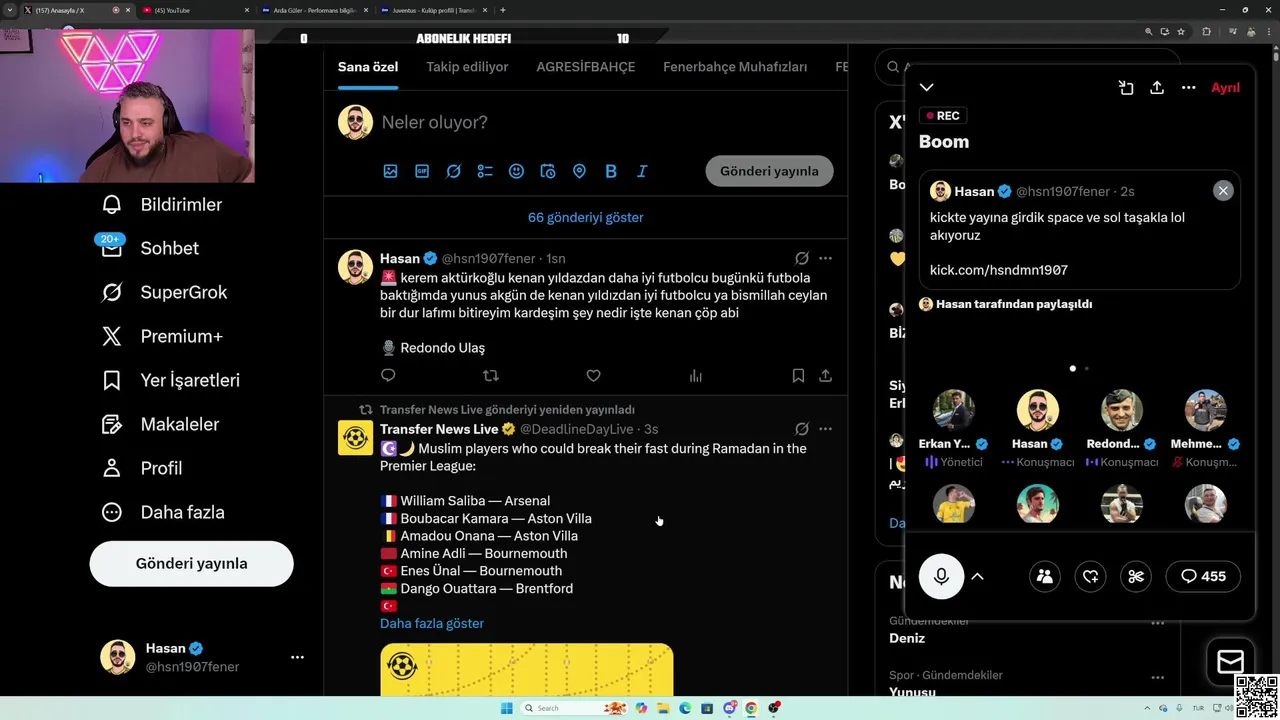Switch to the YouTube browser tab

point(195,10)
